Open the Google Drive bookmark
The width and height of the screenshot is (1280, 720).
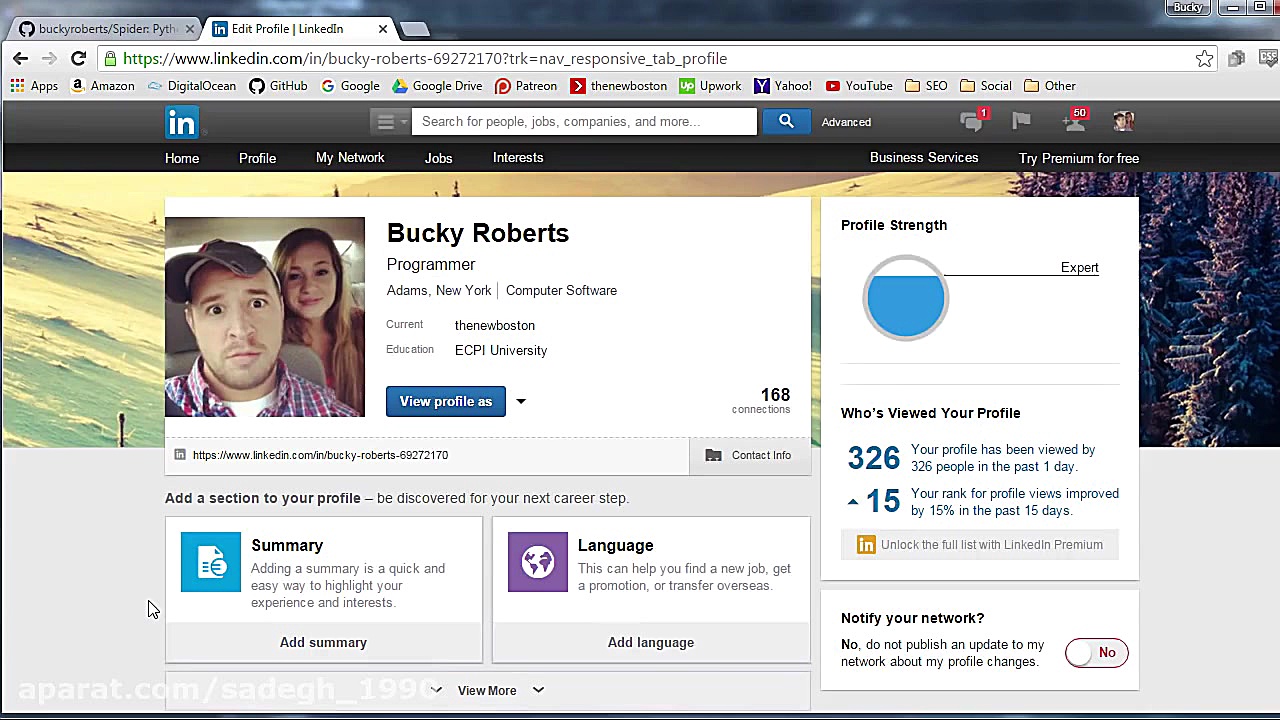[437, 86]
